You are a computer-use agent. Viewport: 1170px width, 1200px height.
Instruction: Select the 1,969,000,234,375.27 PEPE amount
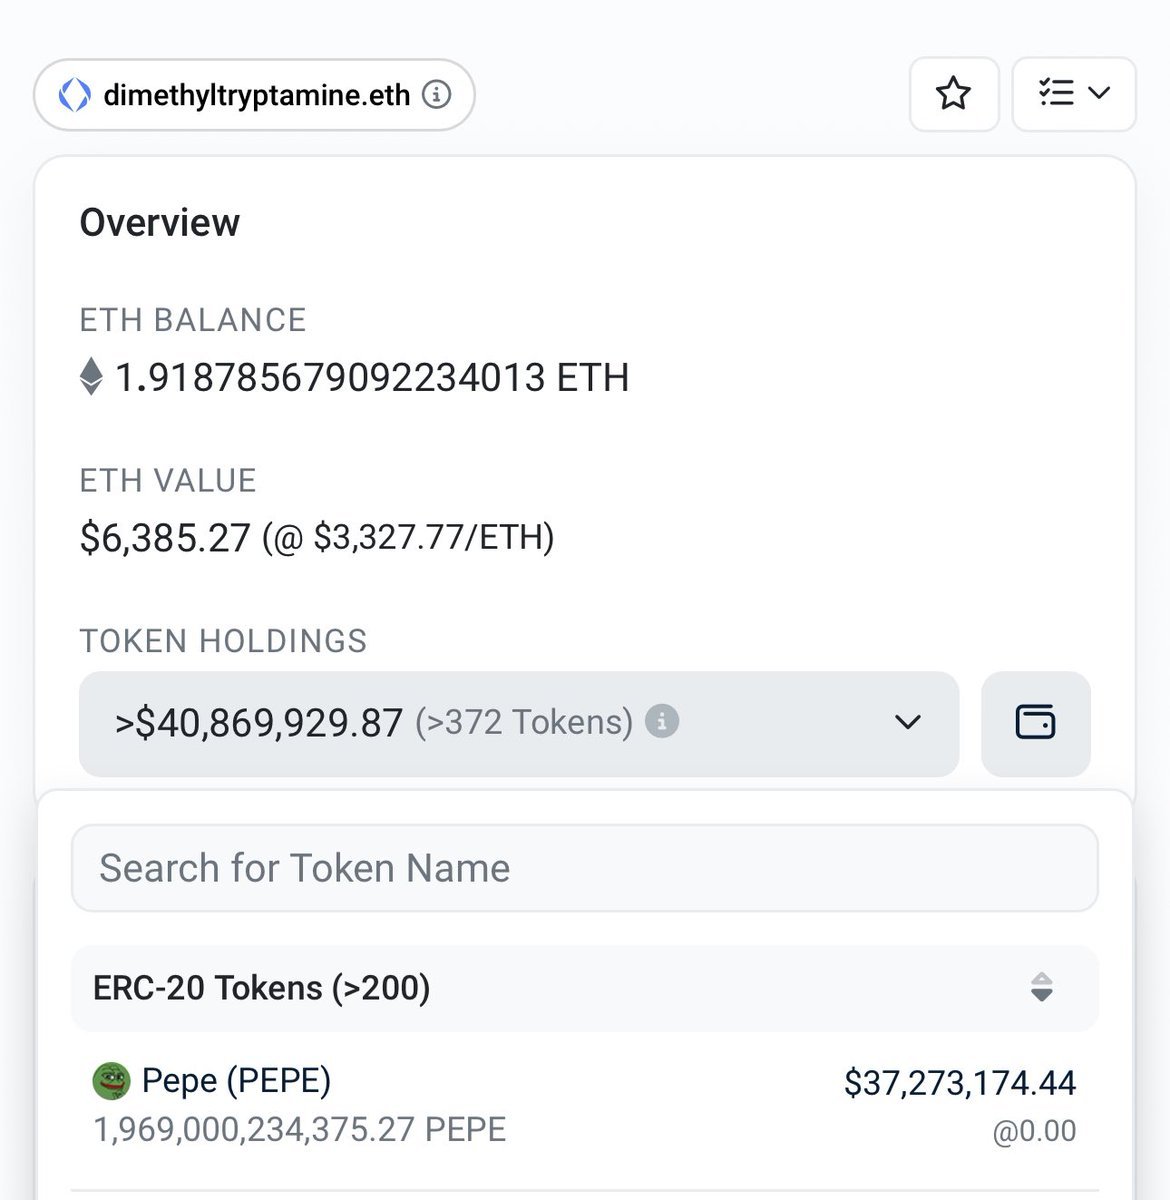300,1130
